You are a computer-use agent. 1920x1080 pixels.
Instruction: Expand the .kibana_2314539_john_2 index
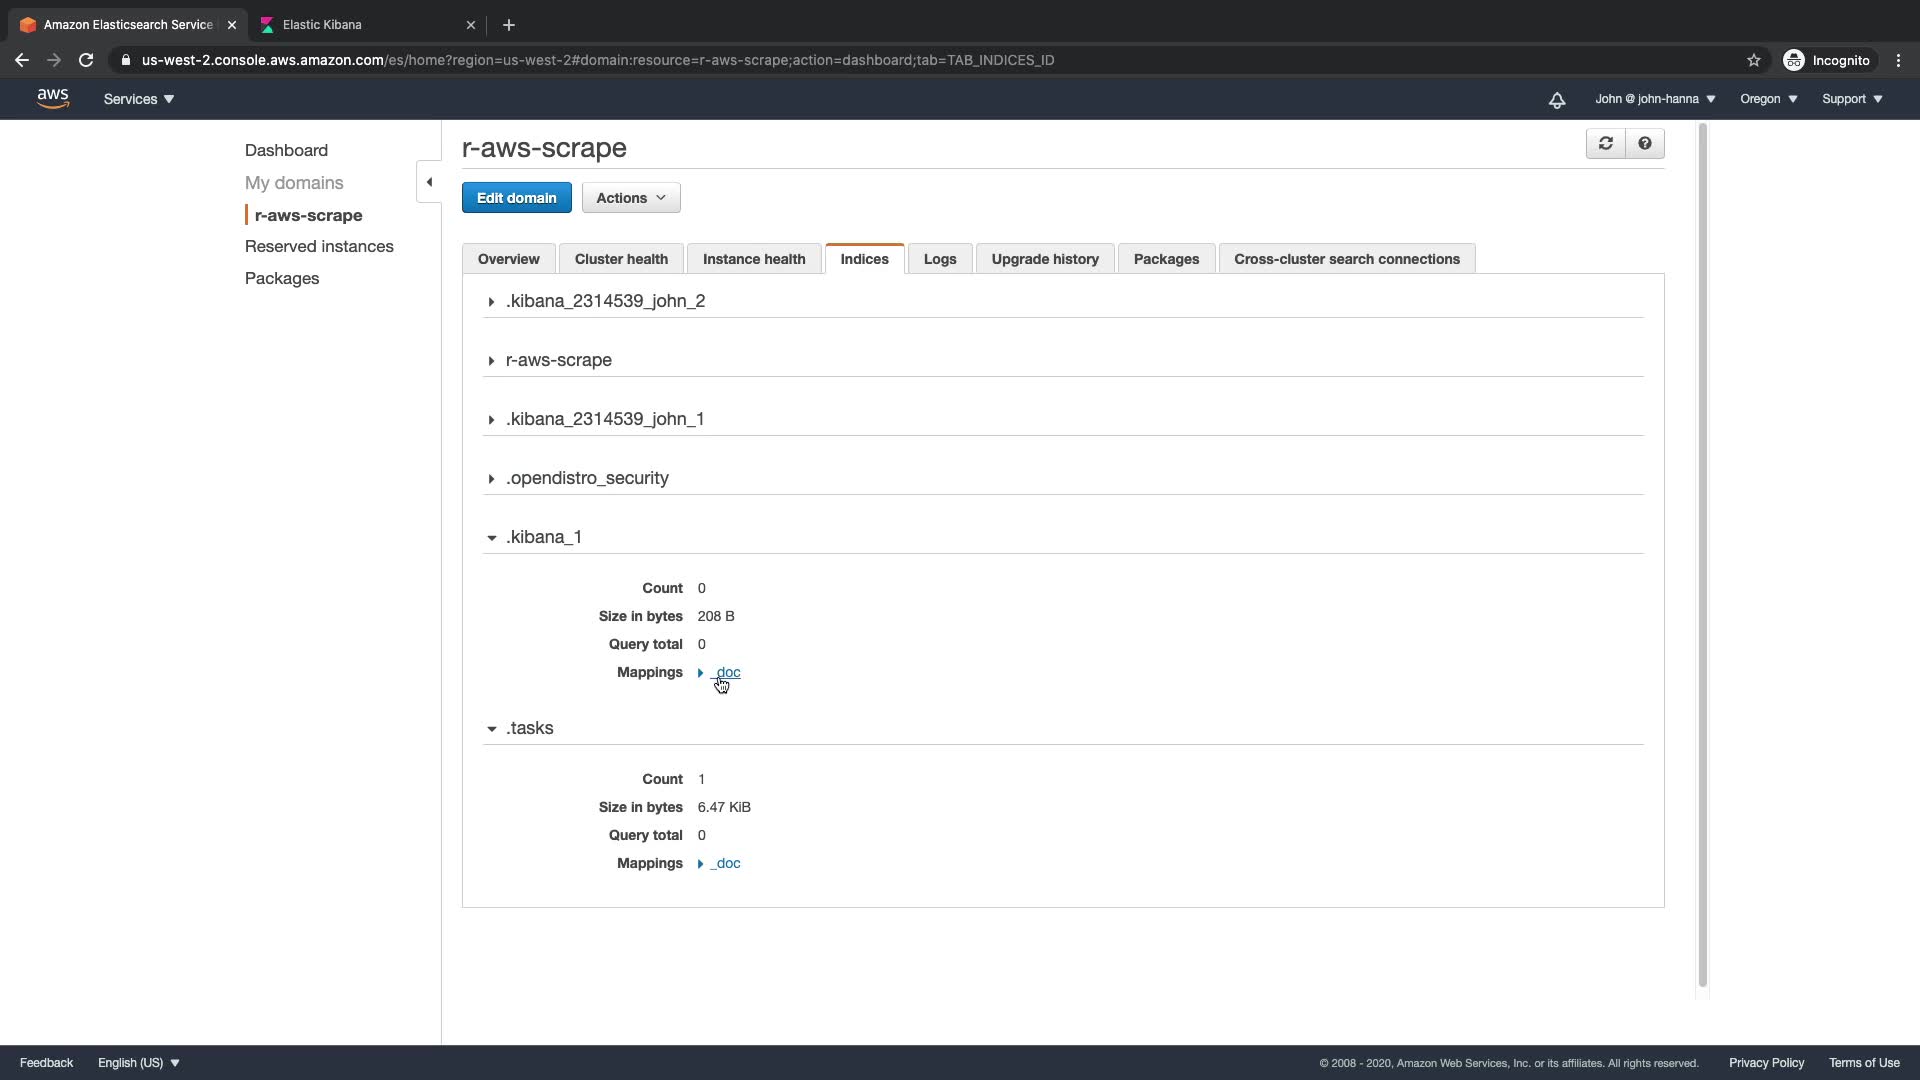tap(605, 301)
